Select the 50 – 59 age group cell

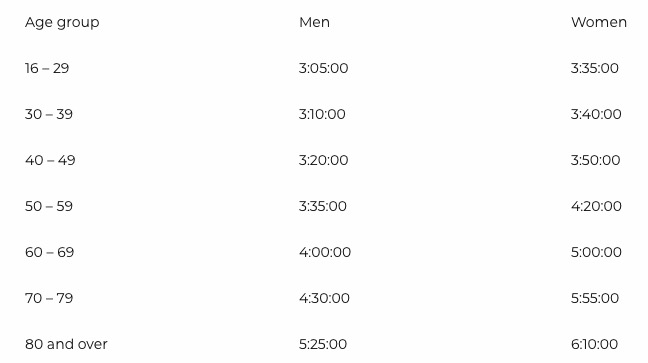click(49, 205)
